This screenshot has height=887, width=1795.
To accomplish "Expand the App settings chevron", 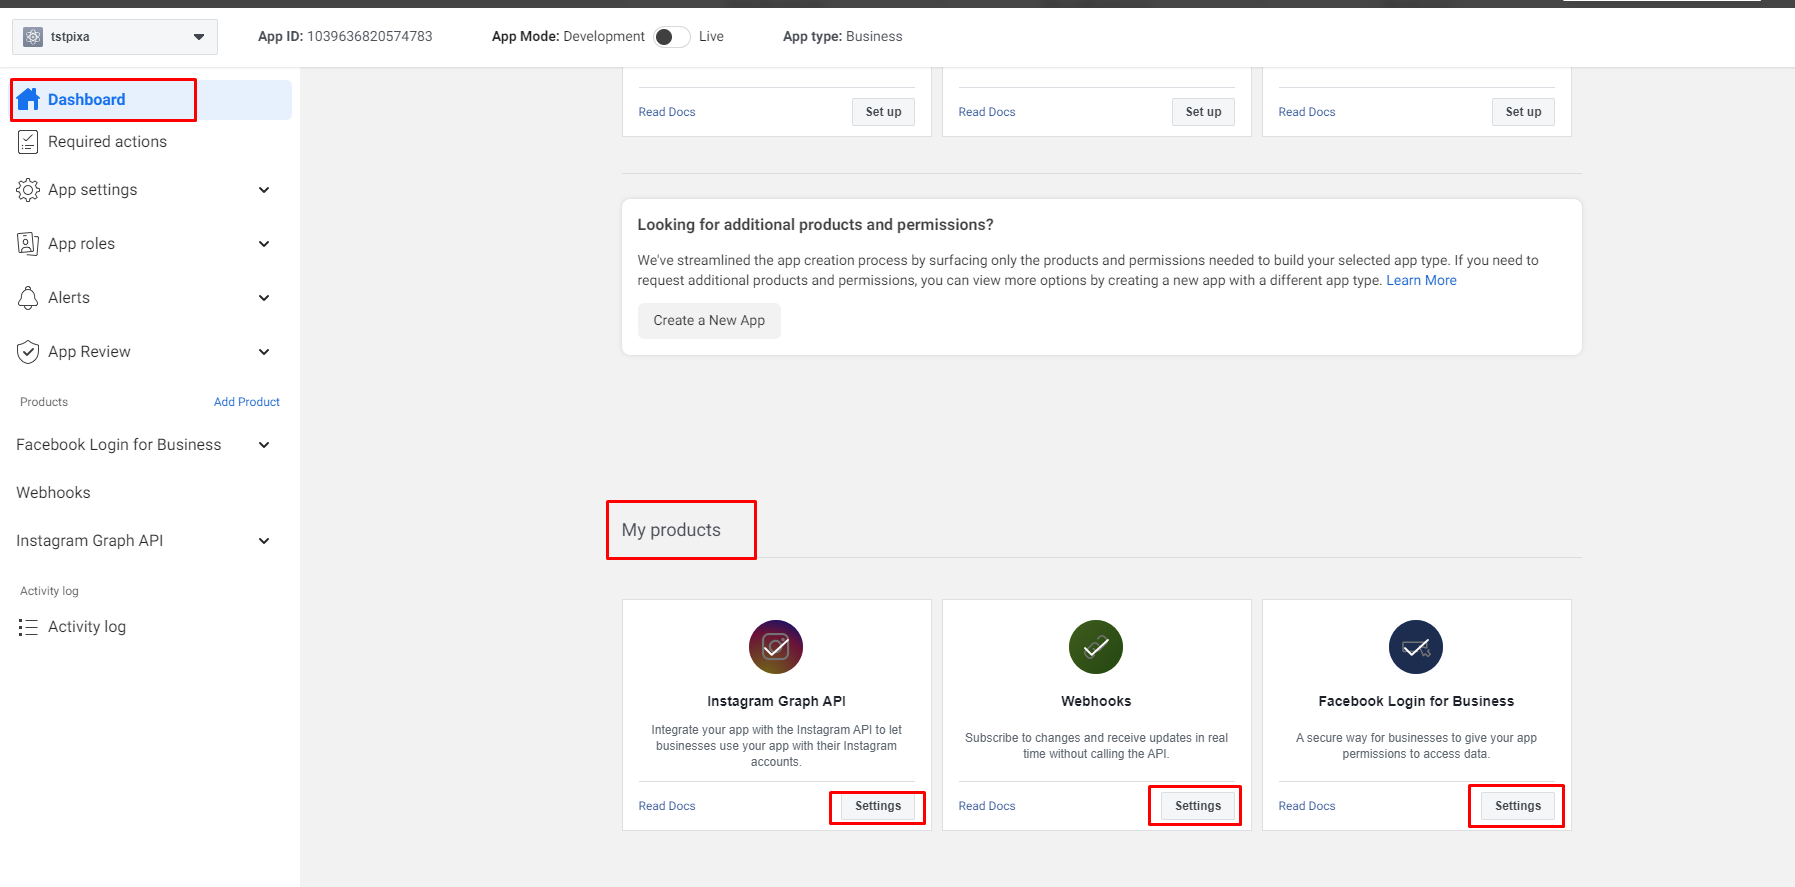I will pos(264,190).
